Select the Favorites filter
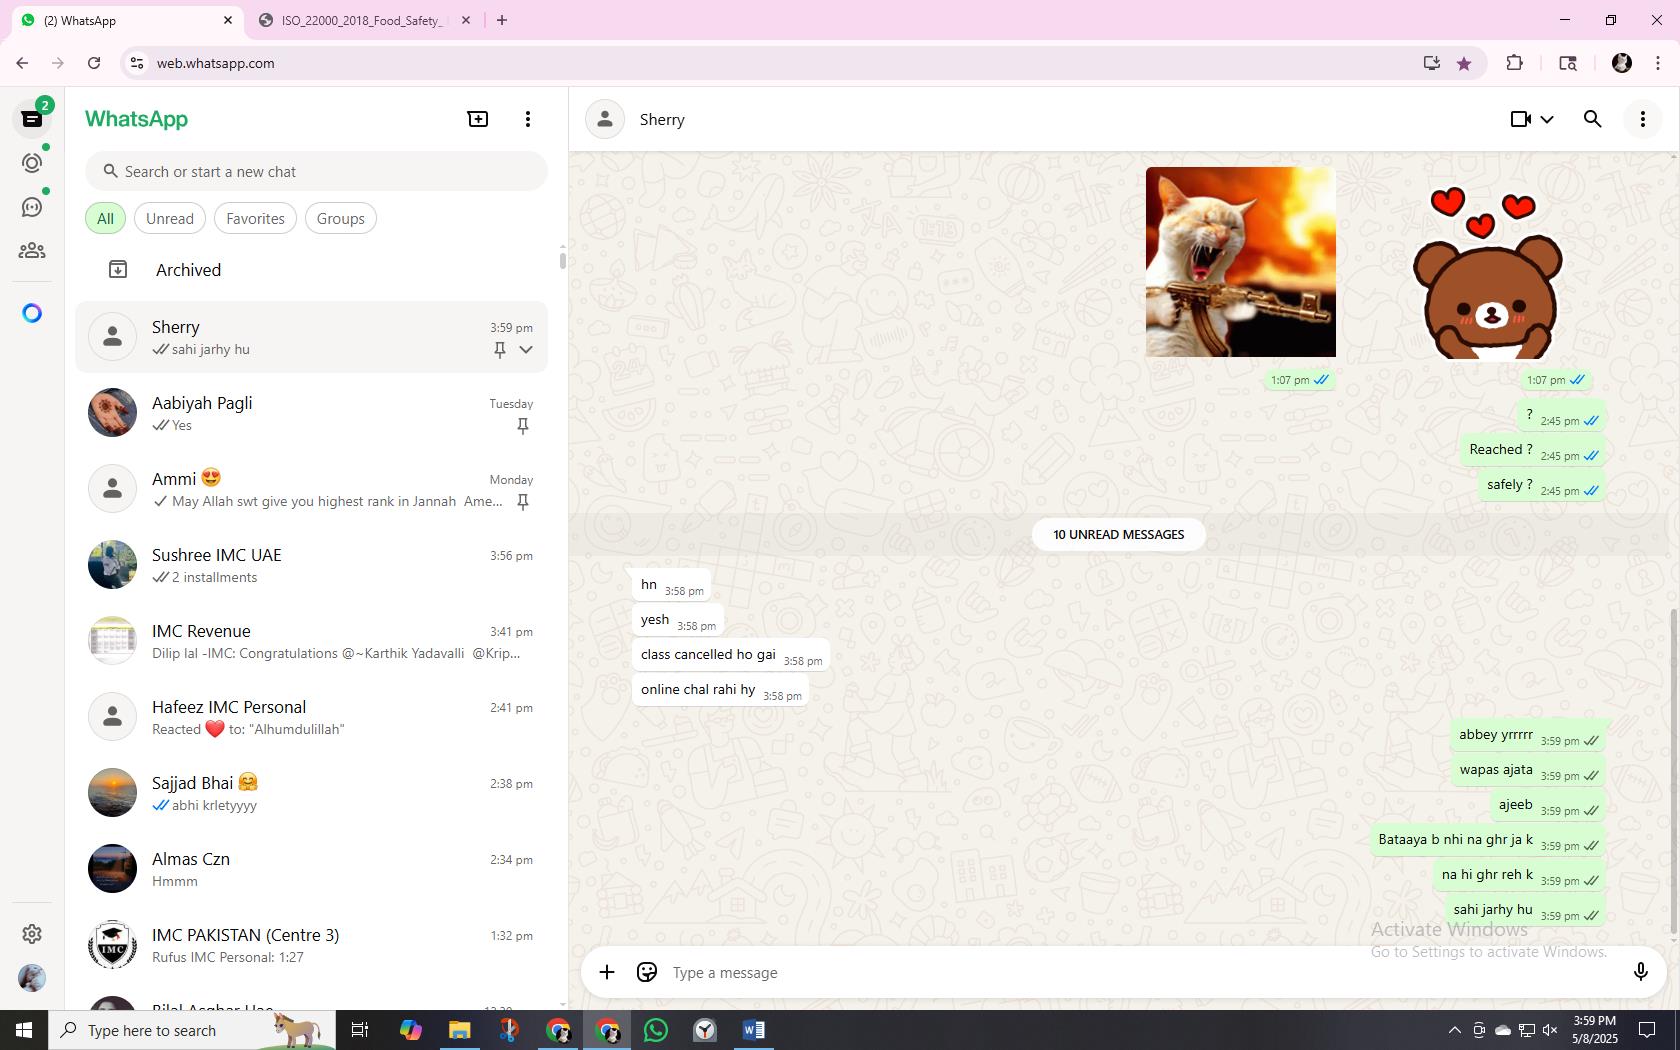Screen dimensions: 1680x1050 (255, 218)
